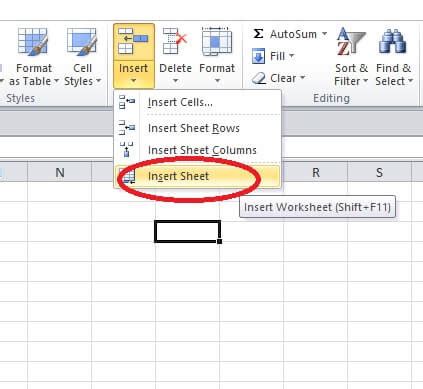
Task: Click the Fill label
Action: 277,56
